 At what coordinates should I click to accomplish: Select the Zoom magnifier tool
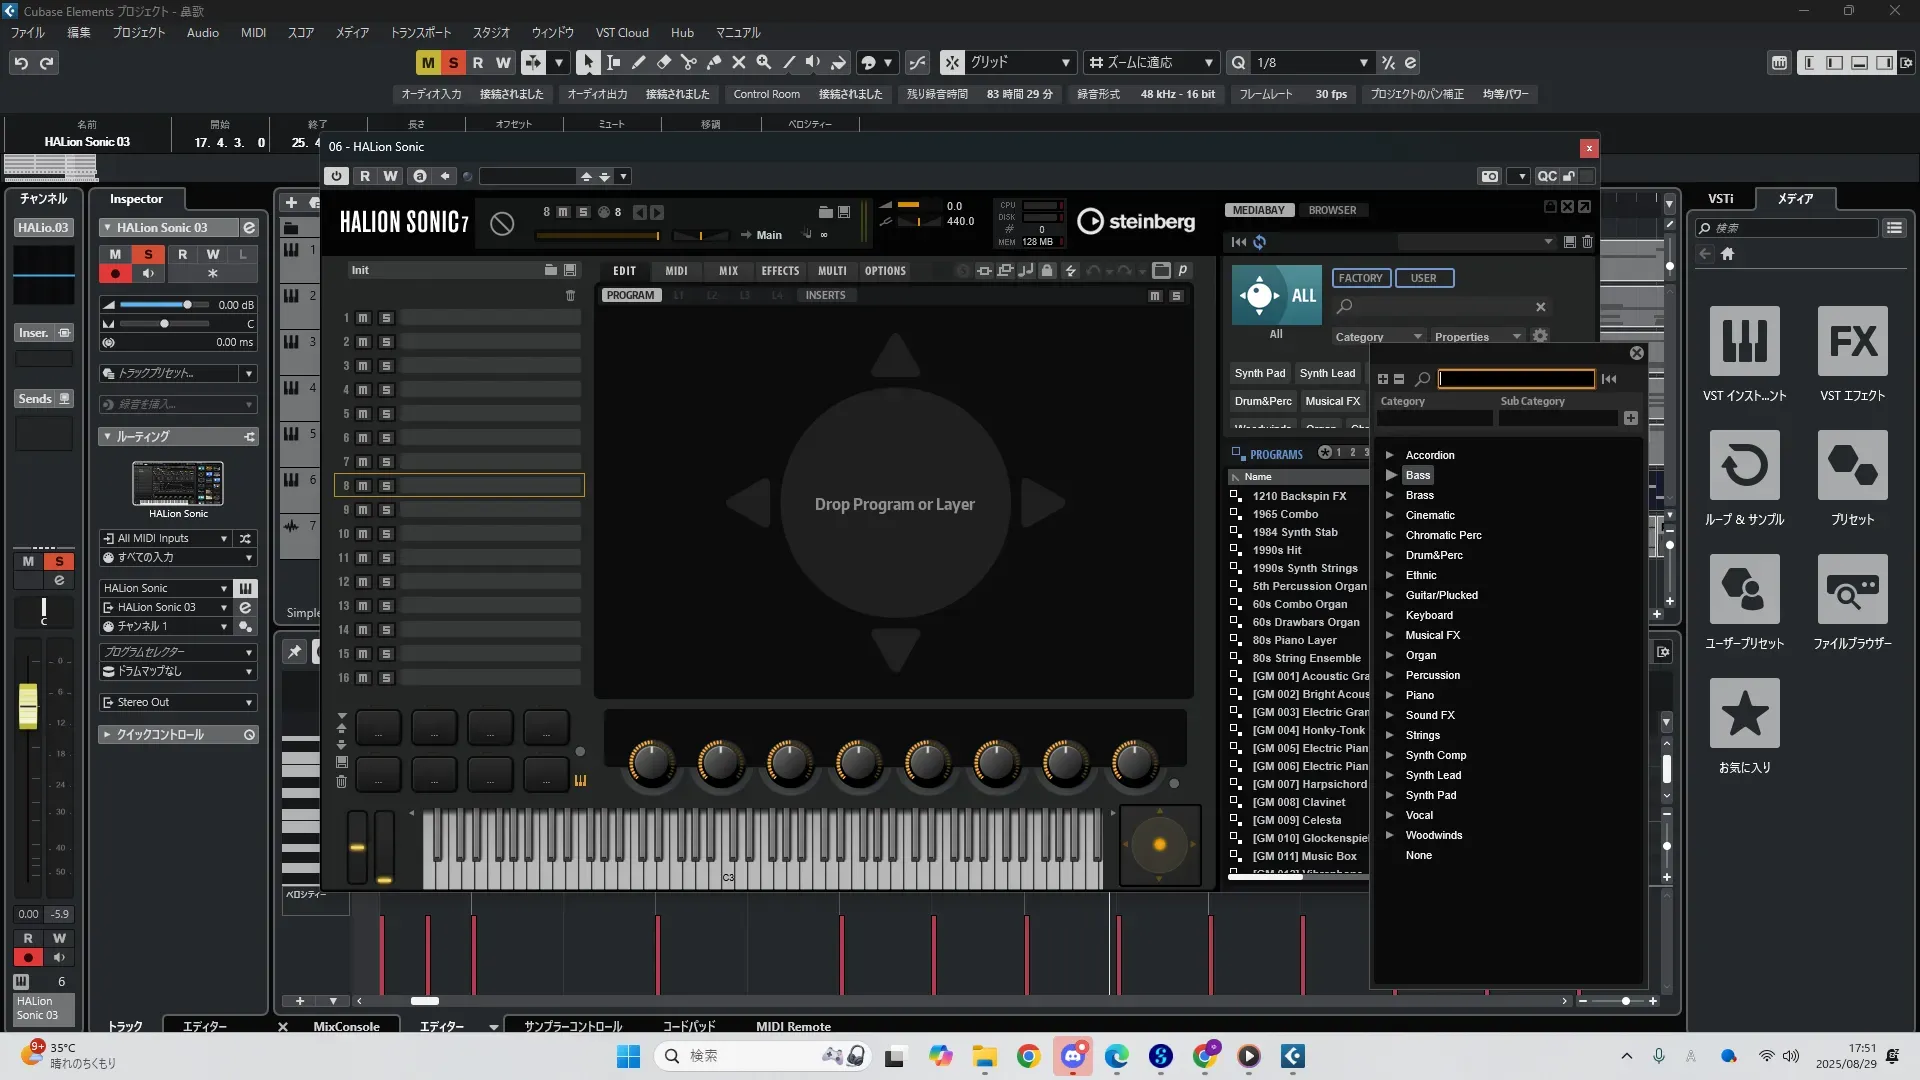point(763,62)
